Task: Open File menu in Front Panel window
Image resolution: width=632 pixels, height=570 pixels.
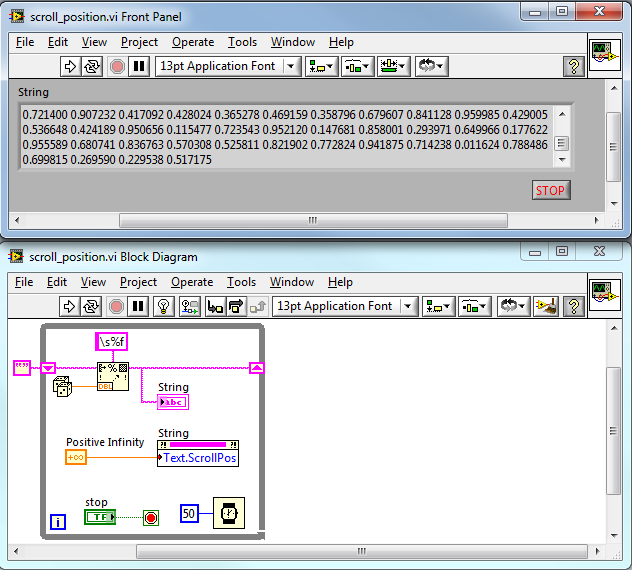Action: (25, 42)
